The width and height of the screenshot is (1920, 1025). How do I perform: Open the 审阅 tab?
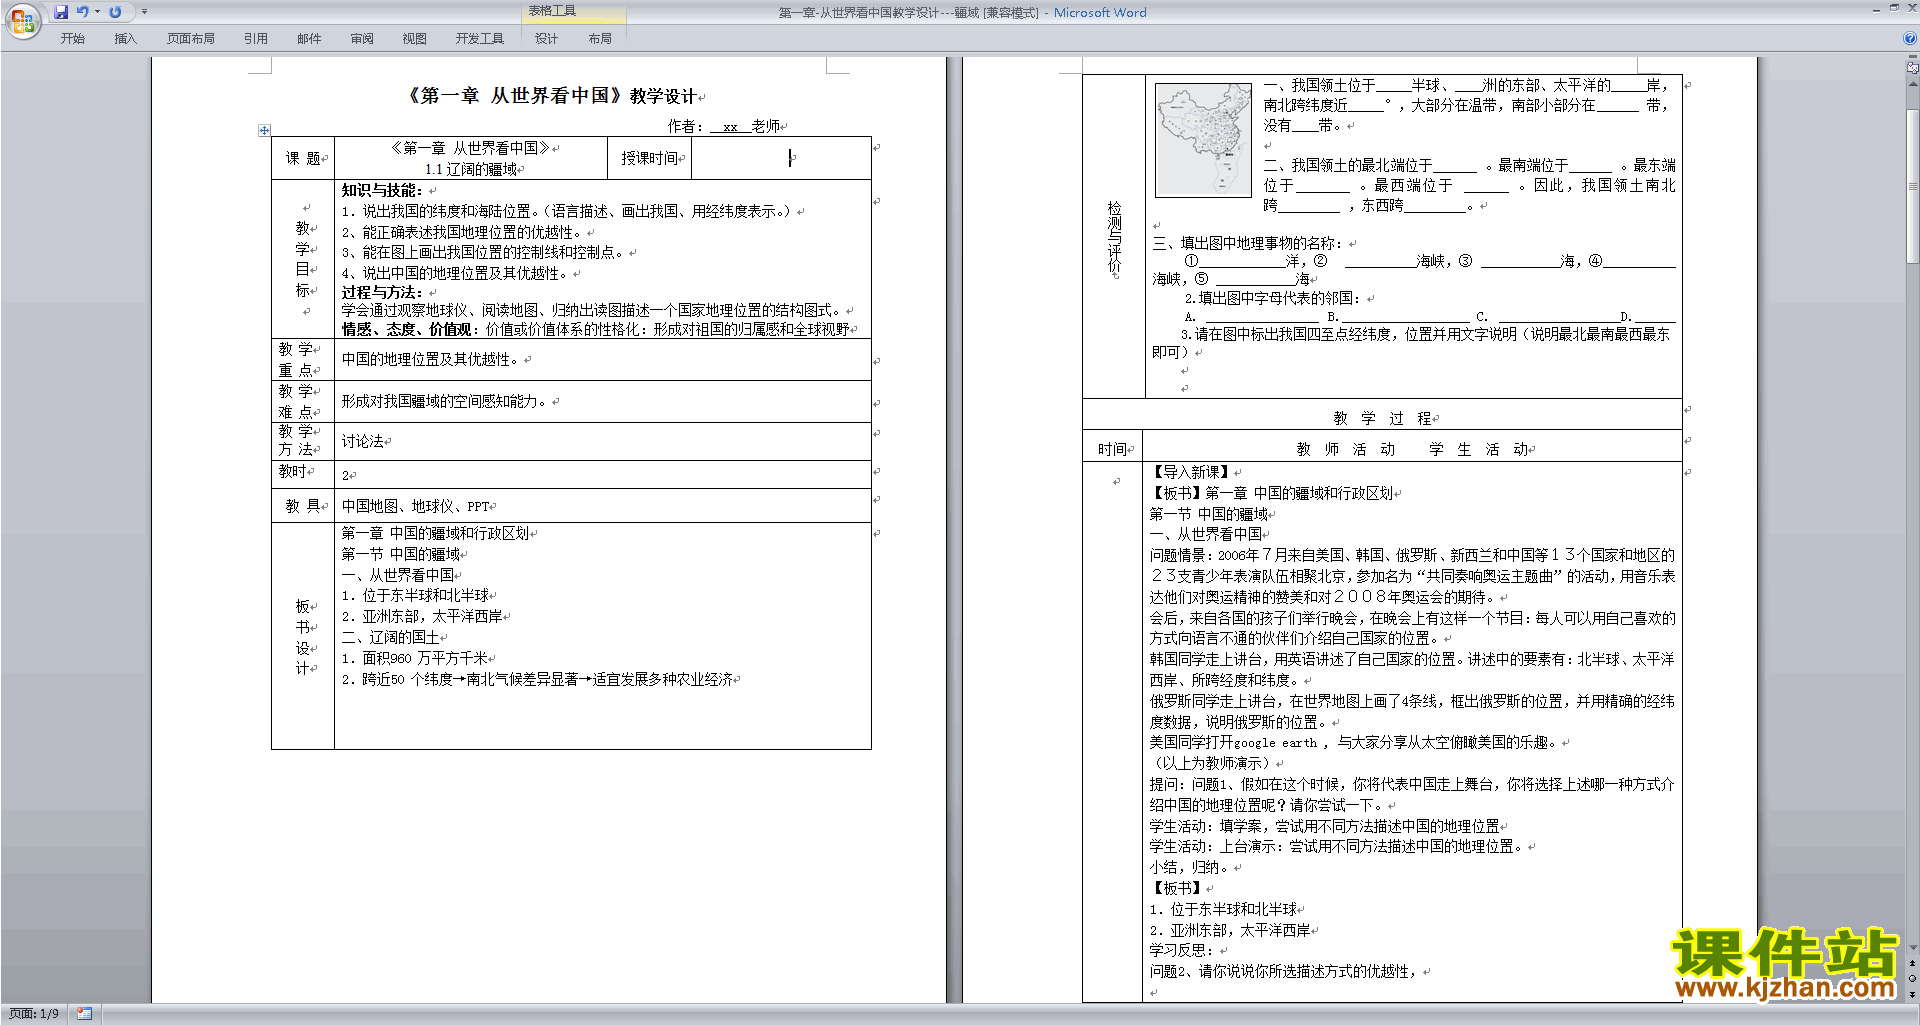click(362, 39)
